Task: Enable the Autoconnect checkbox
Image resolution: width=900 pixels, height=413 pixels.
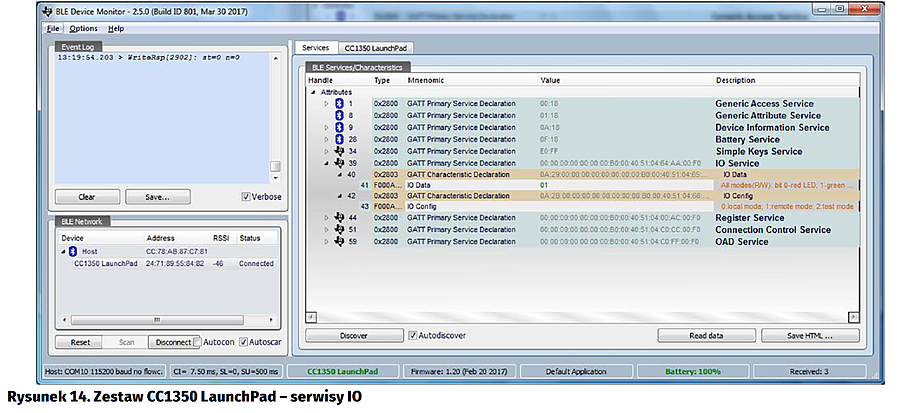Action: pyautogui.click(x=198, y=342)
